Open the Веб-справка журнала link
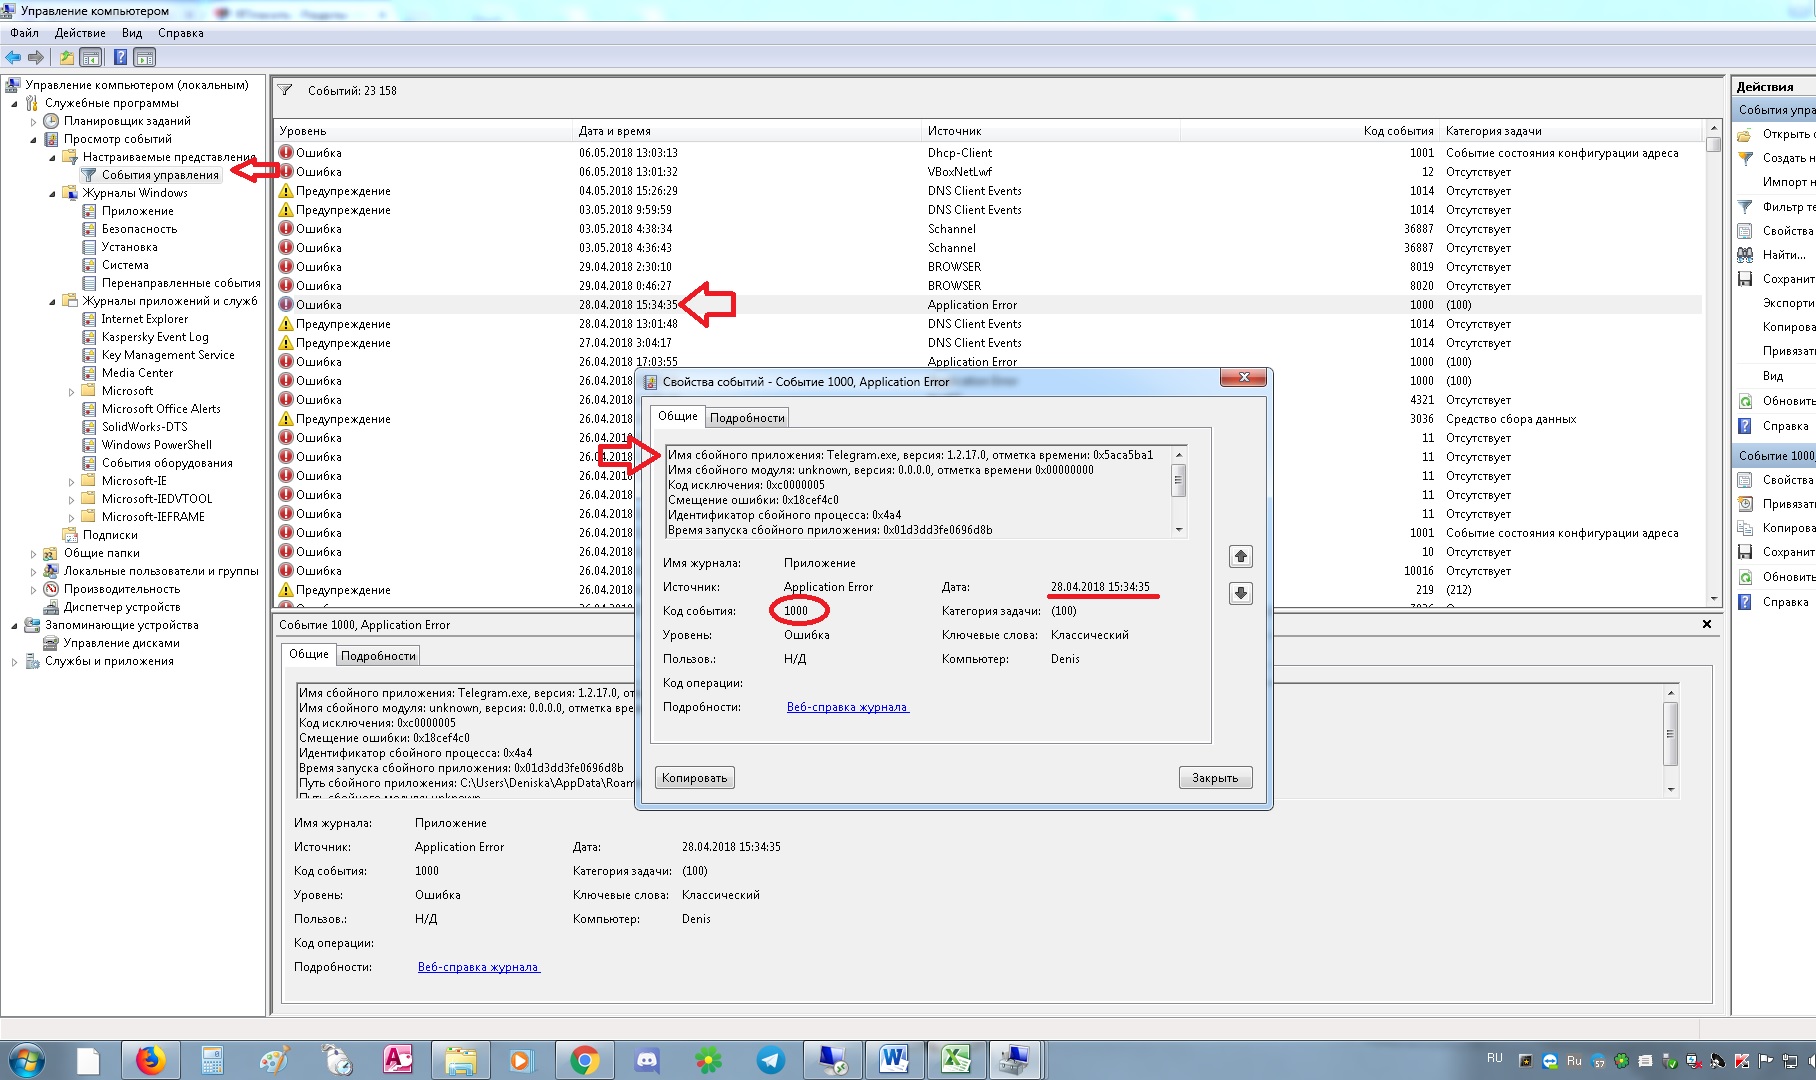1816x1080 pixels. pyautogui.click(x=845, y=707)
